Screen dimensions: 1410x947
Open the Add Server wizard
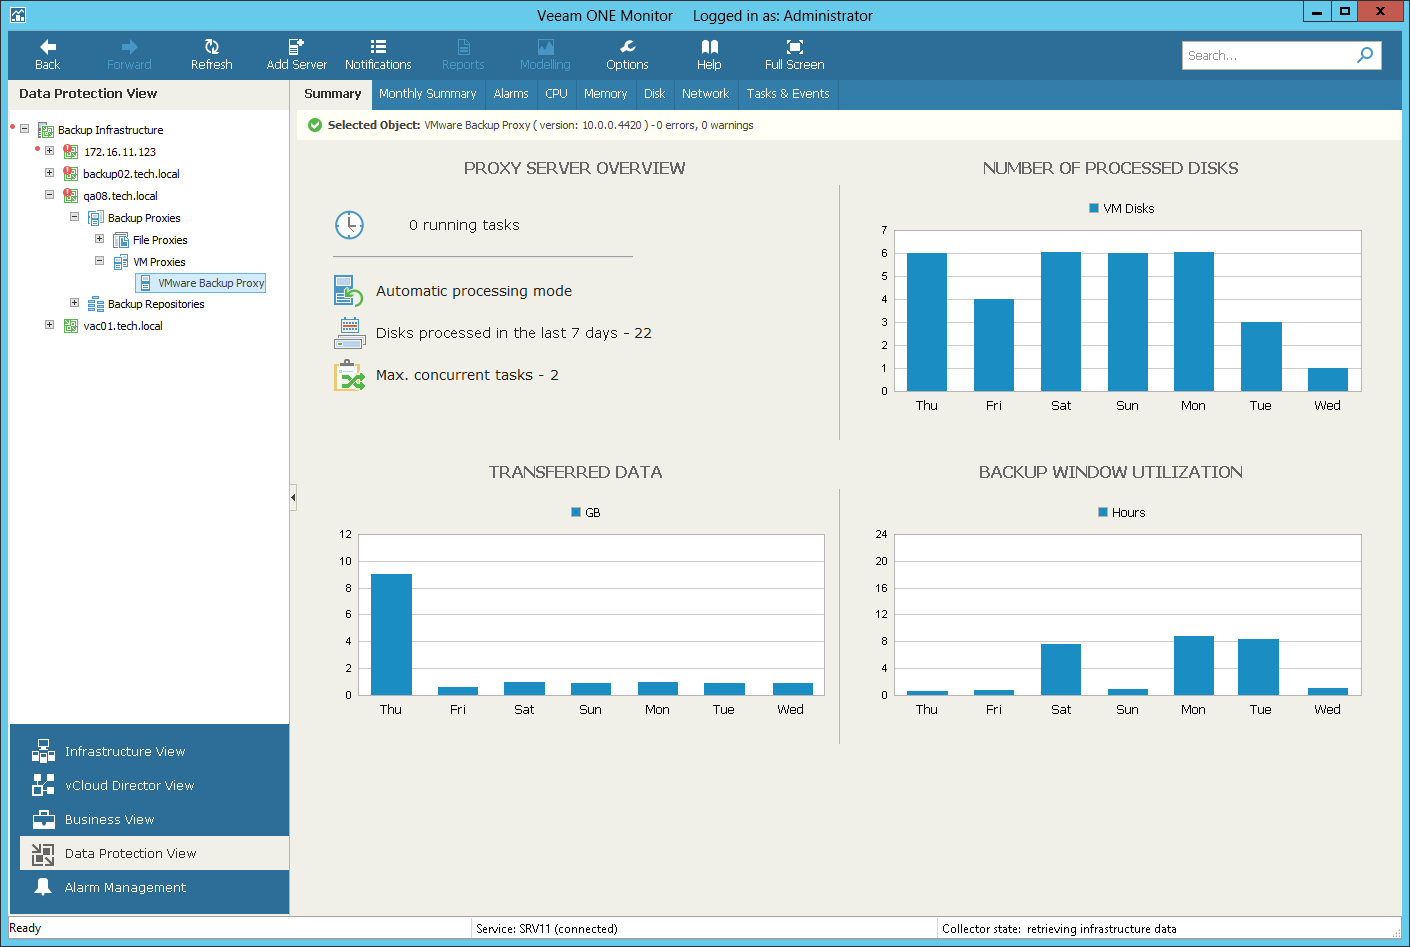[x=296, y=55]
